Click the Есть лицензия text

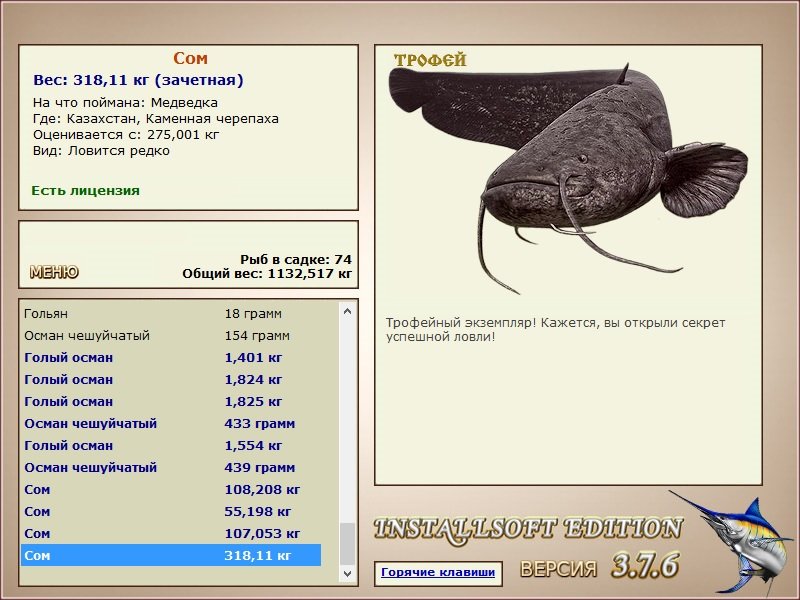tap(85, 190)
